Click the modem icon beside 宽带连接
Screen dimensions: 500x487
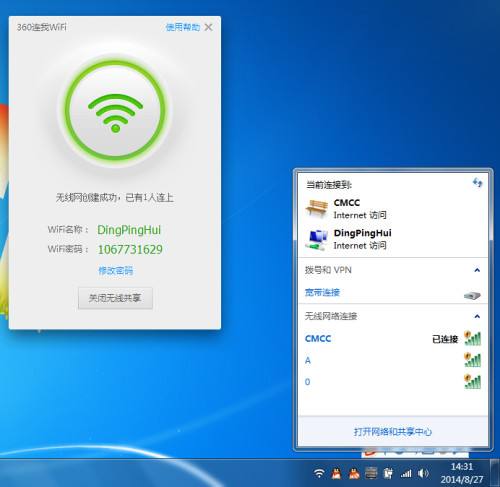tap(472, 295)
